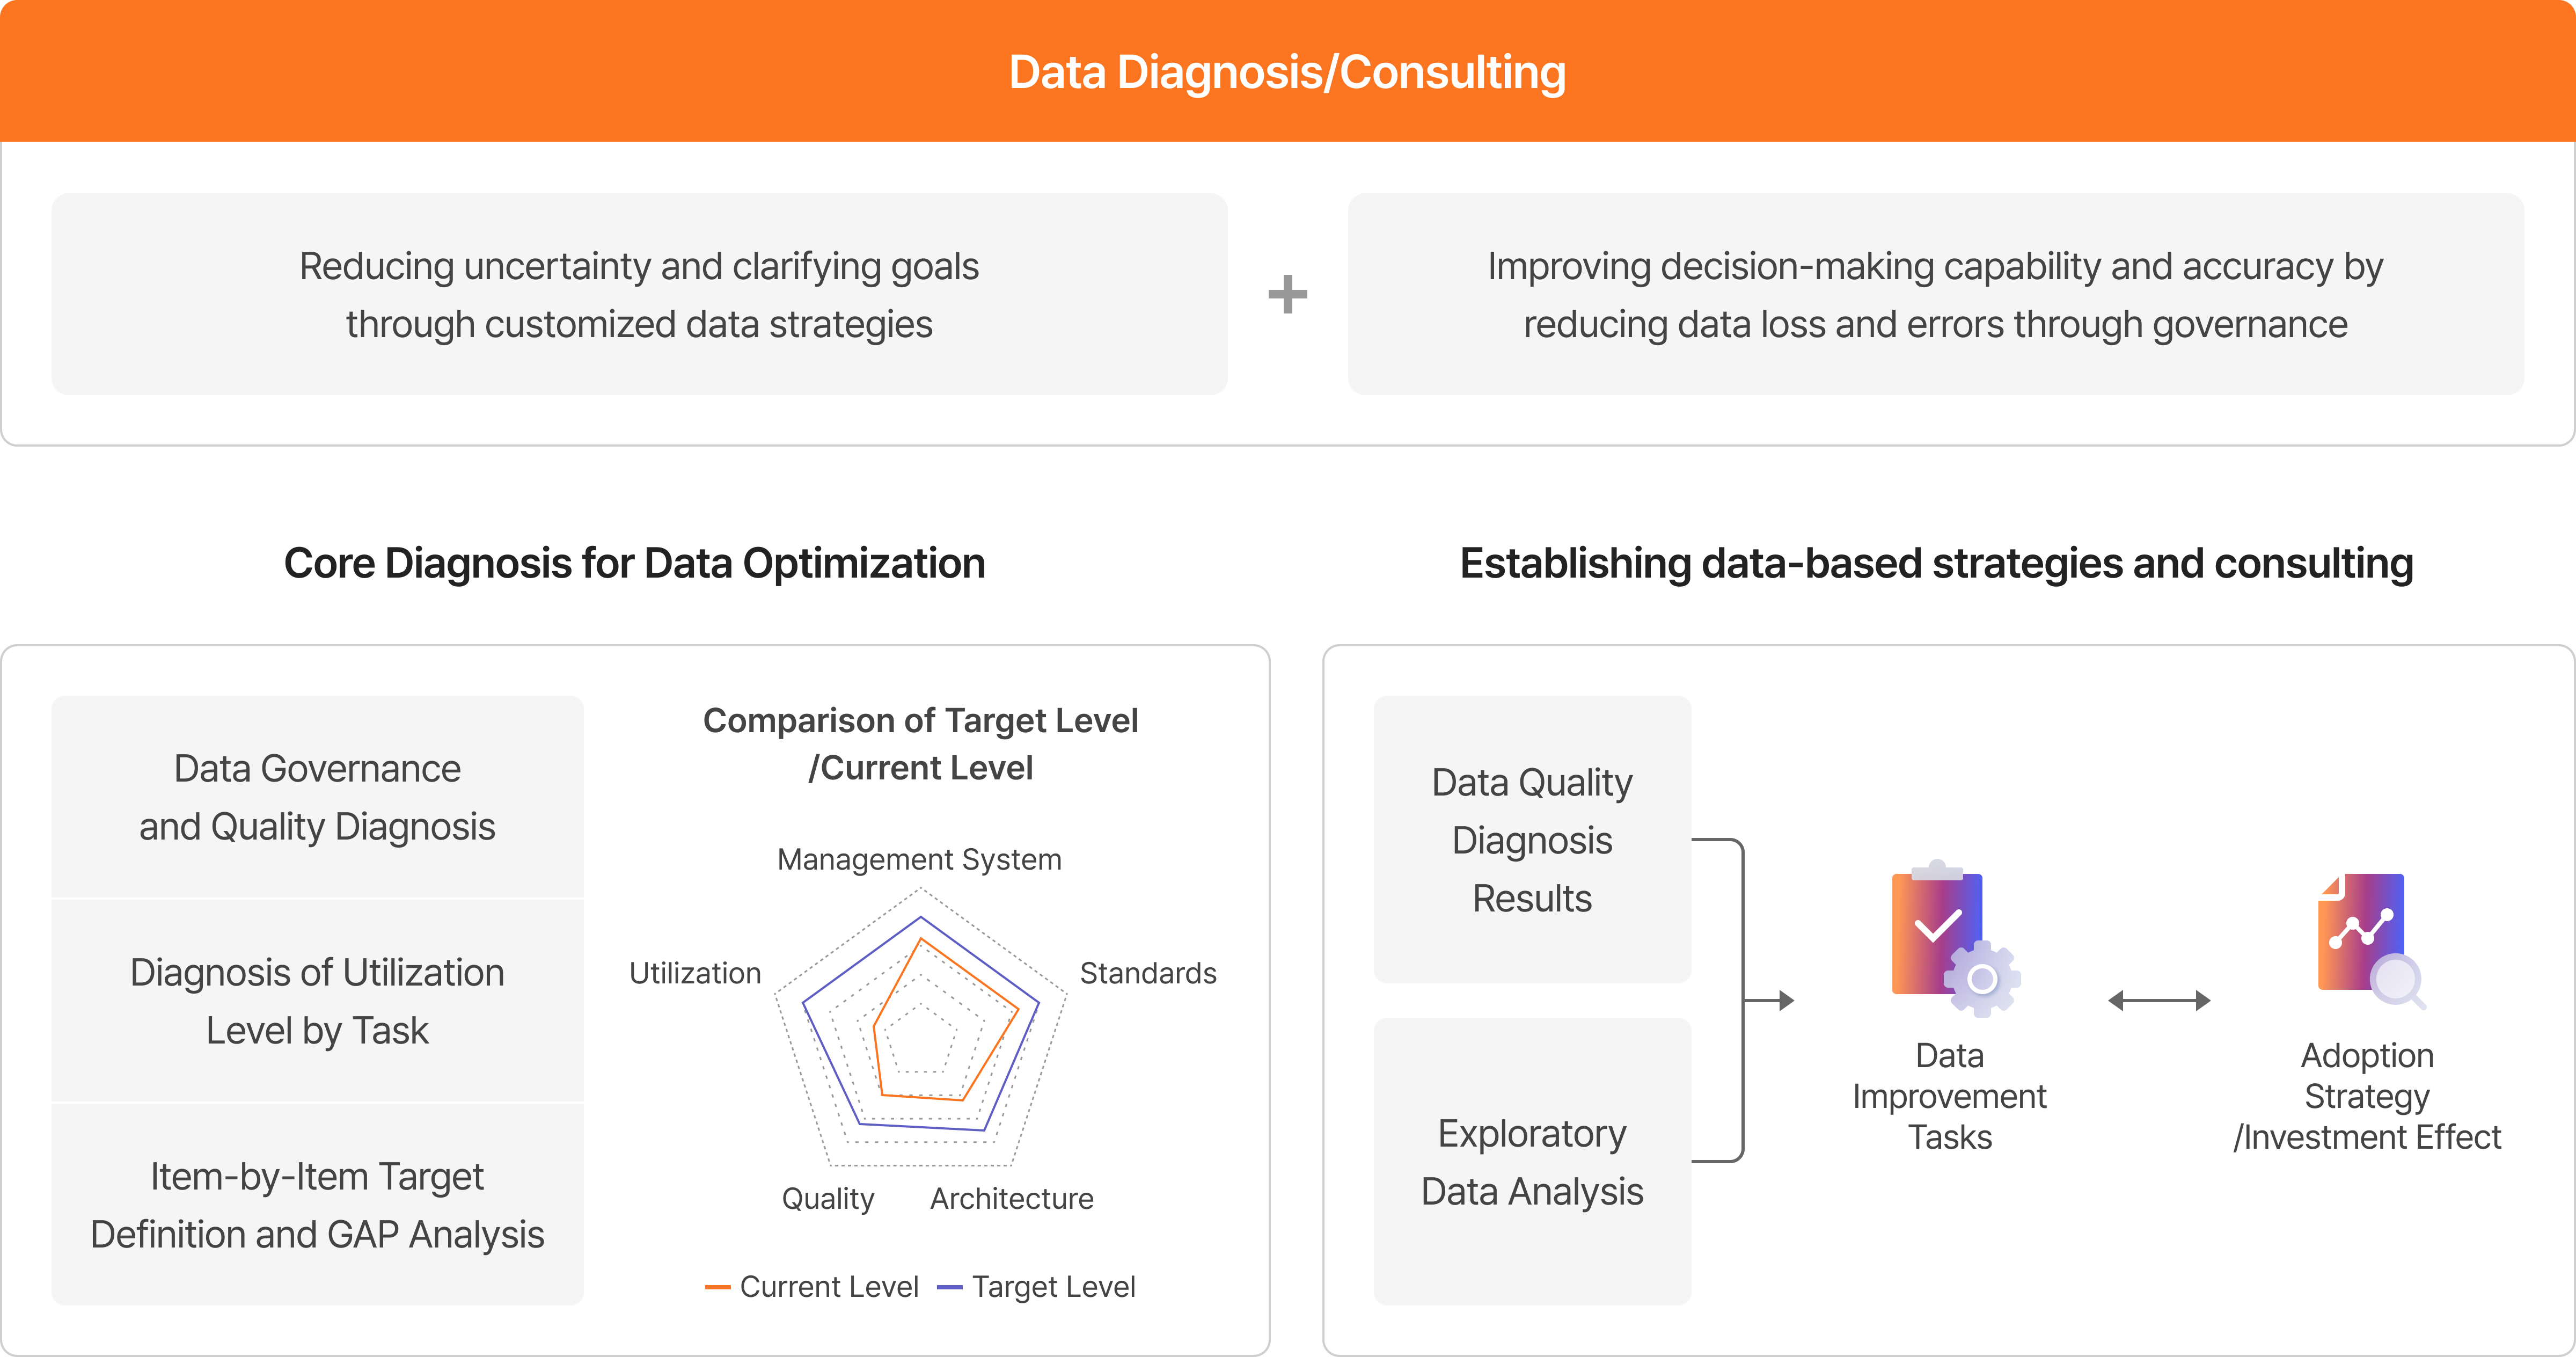
Task: Select Item-by-Item Target Definition and GAP Analysis
Action: [317, 1205]
